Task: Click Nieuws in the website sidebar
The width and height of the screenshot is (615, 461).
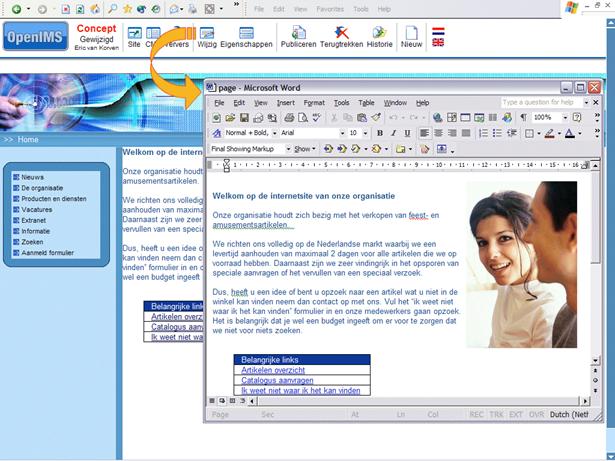Action: click(33, 177)
